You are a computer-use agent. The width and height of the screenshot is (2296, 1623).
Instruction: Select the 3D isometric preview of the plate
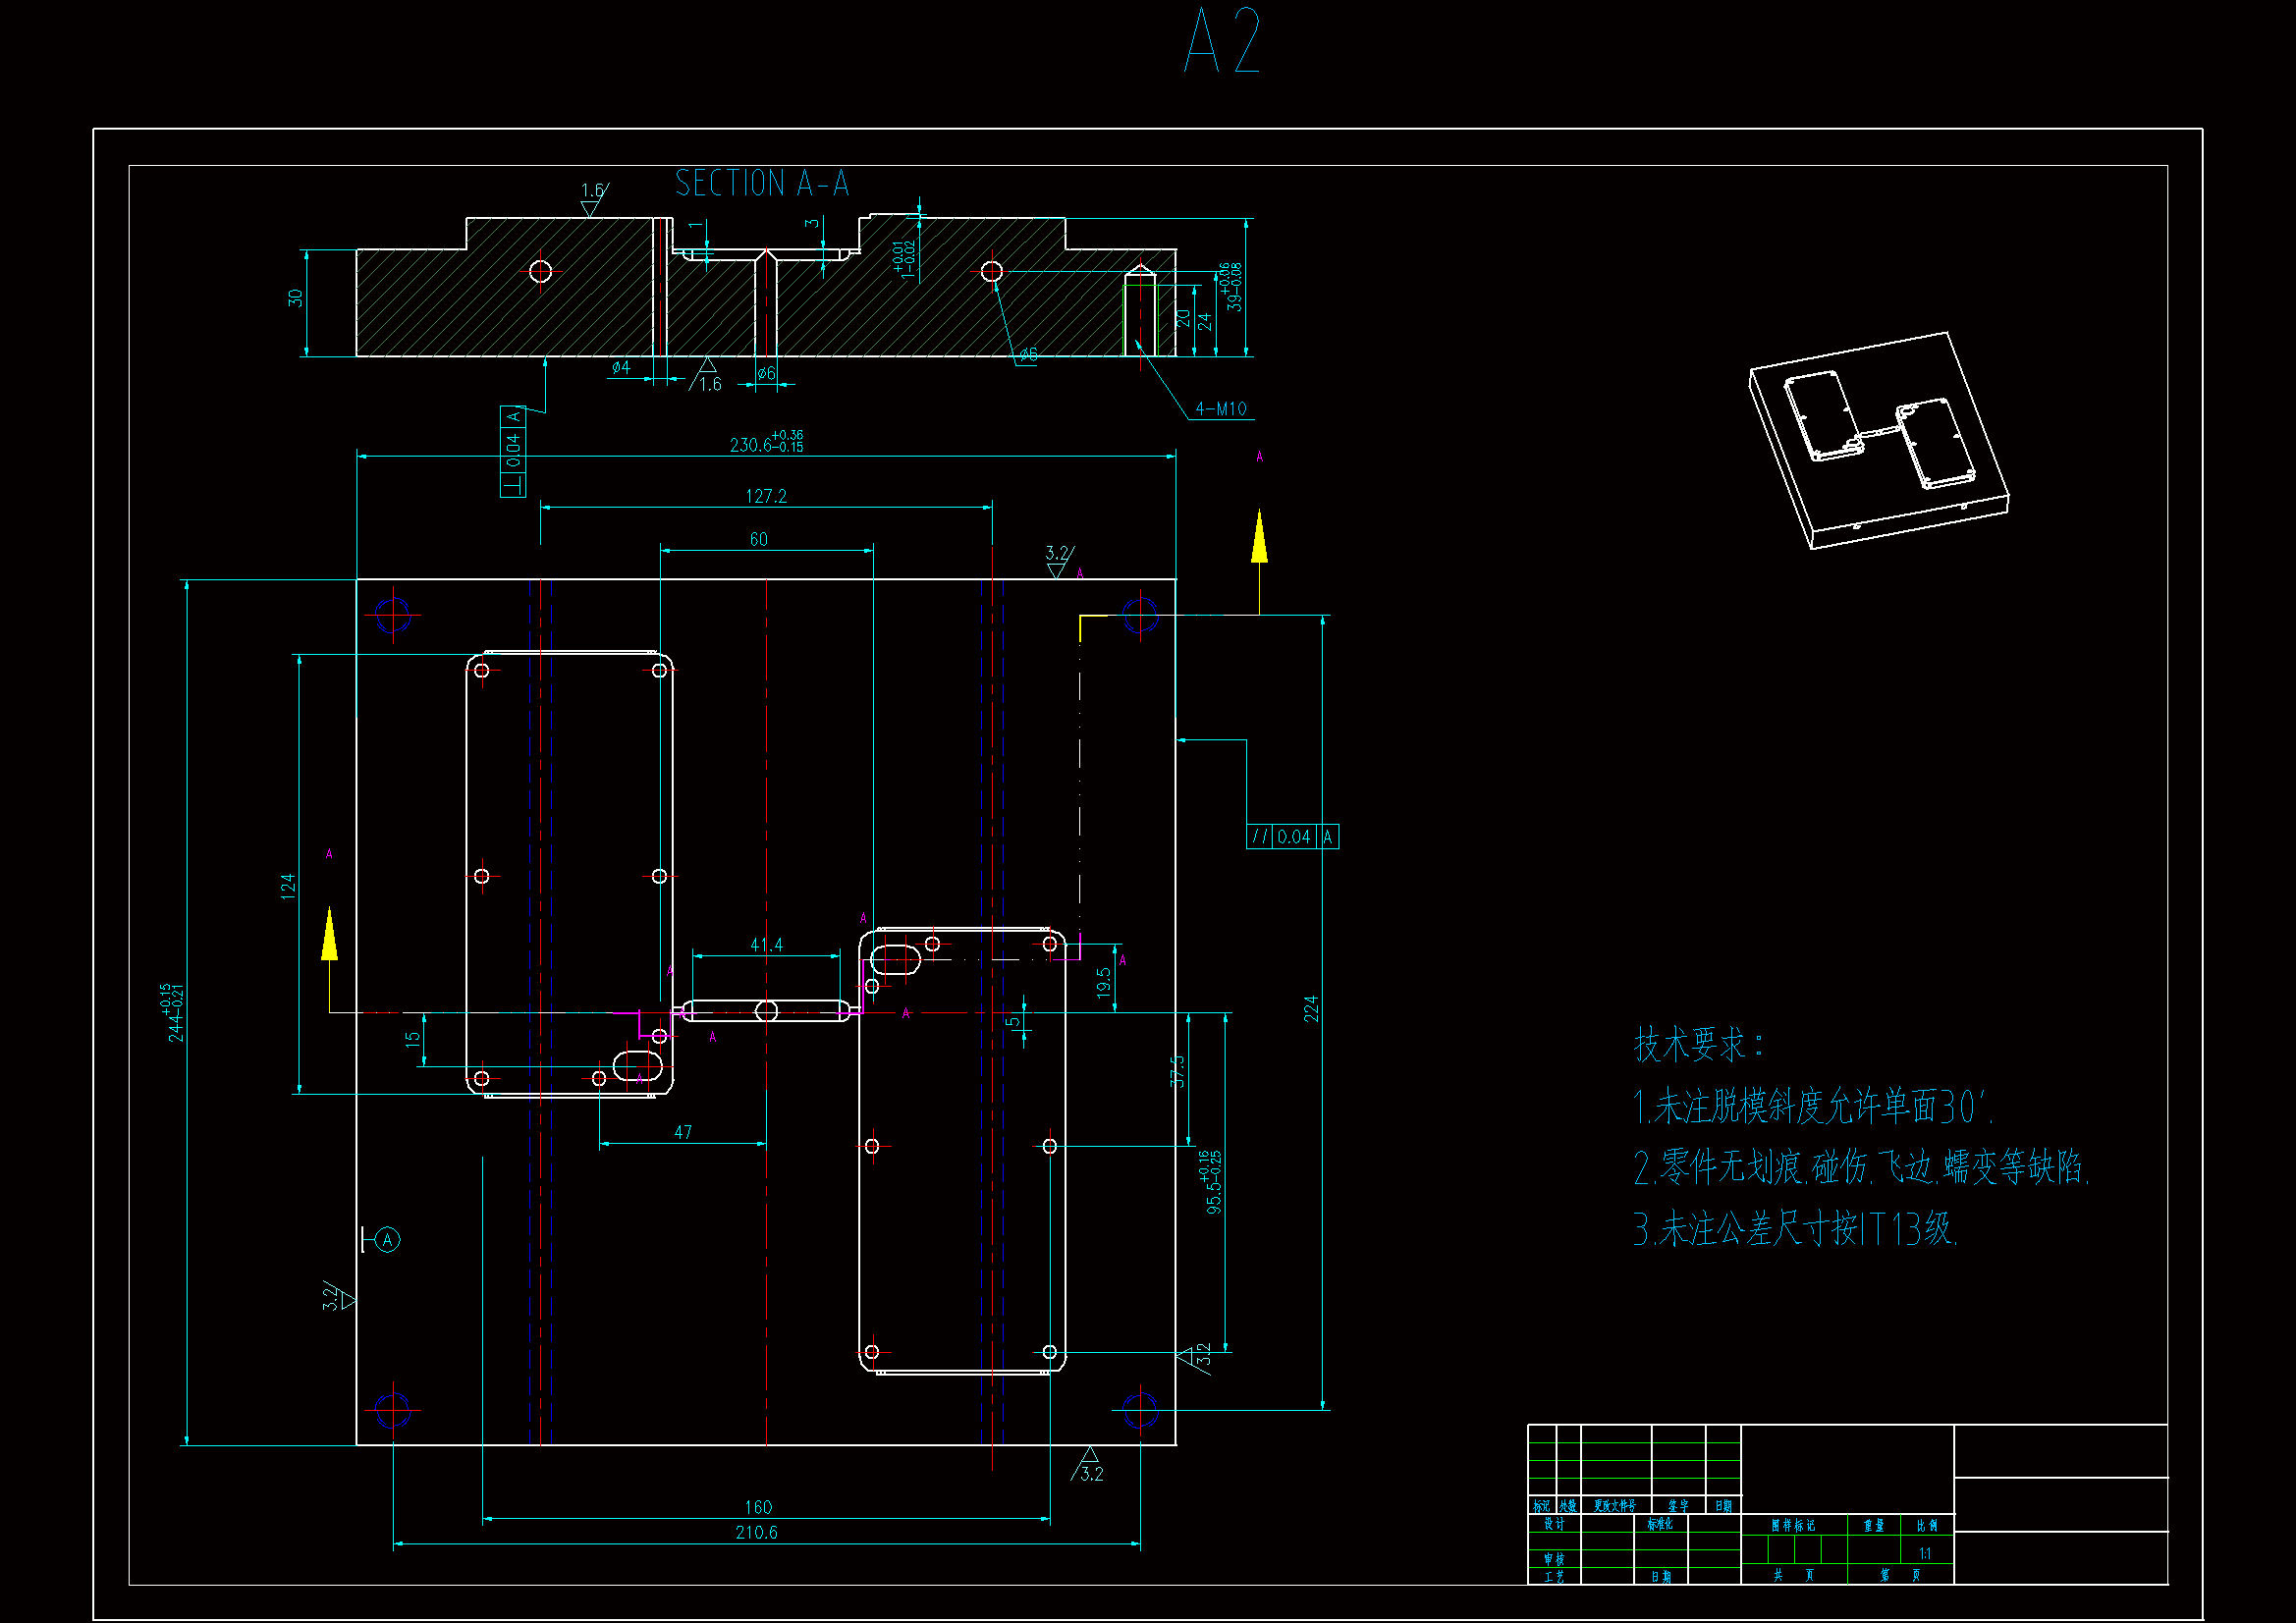1878,440
